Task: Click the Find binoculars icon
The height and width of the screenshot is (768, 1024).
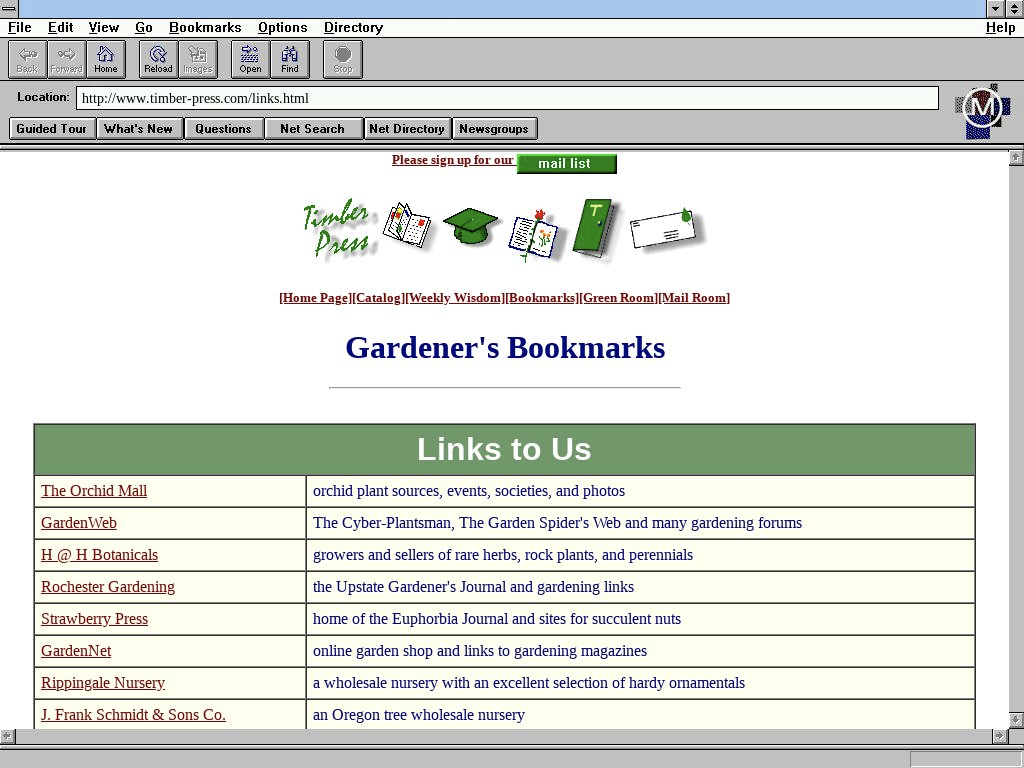Action: (x=289, y=59)
